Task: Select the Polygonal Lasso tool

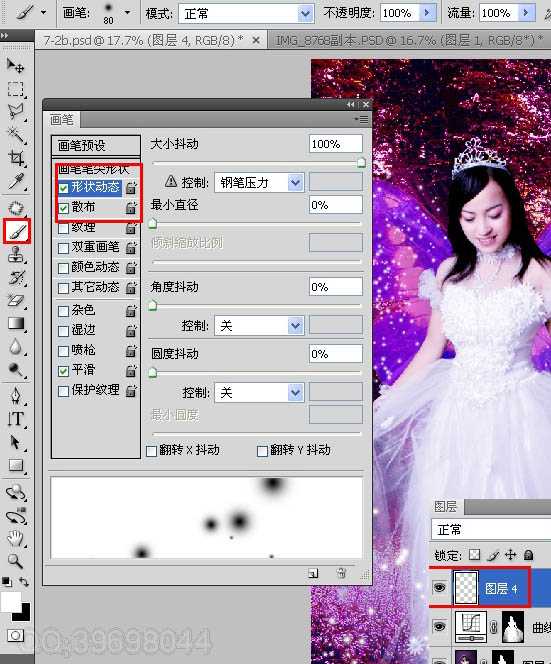Action: 16,112
